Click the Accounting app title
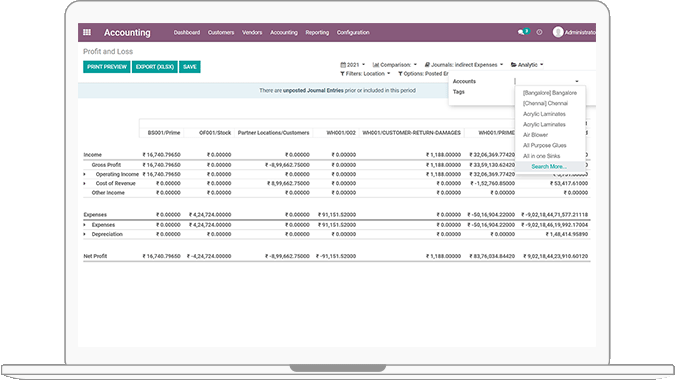This screenshot has width=675, height=380. pos(127,32)
